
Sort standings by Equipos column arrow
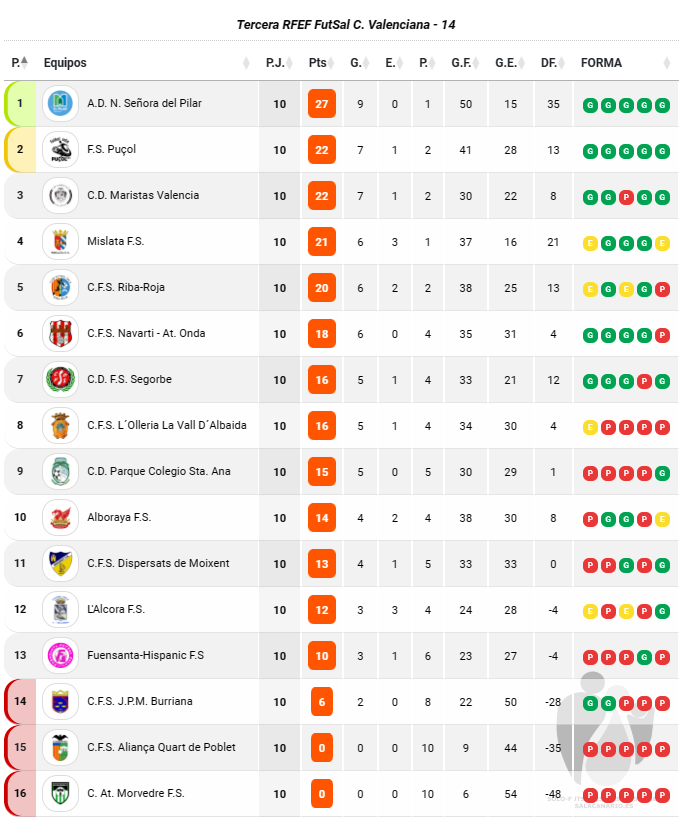click(246, 63)
